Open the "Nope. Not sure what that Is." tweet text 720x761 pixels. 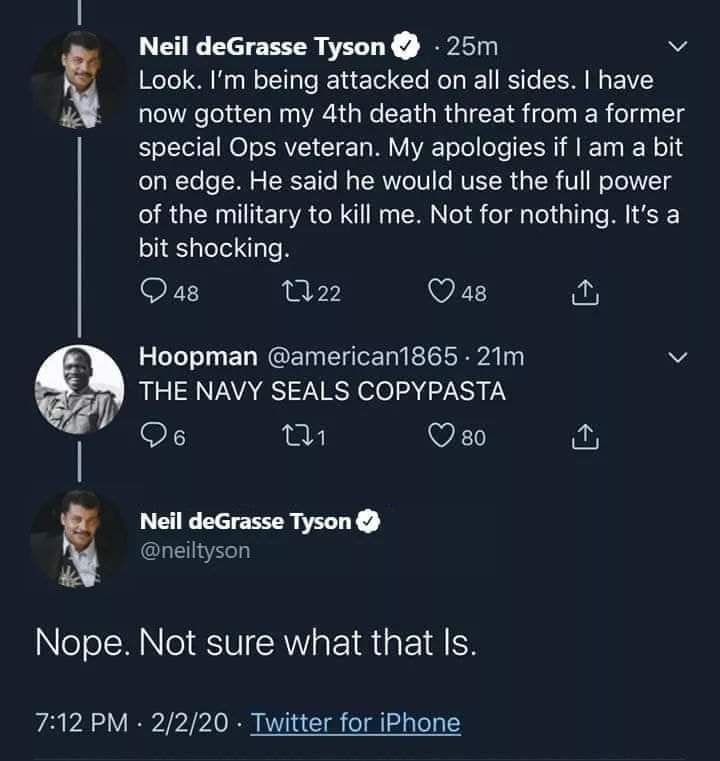256,643
